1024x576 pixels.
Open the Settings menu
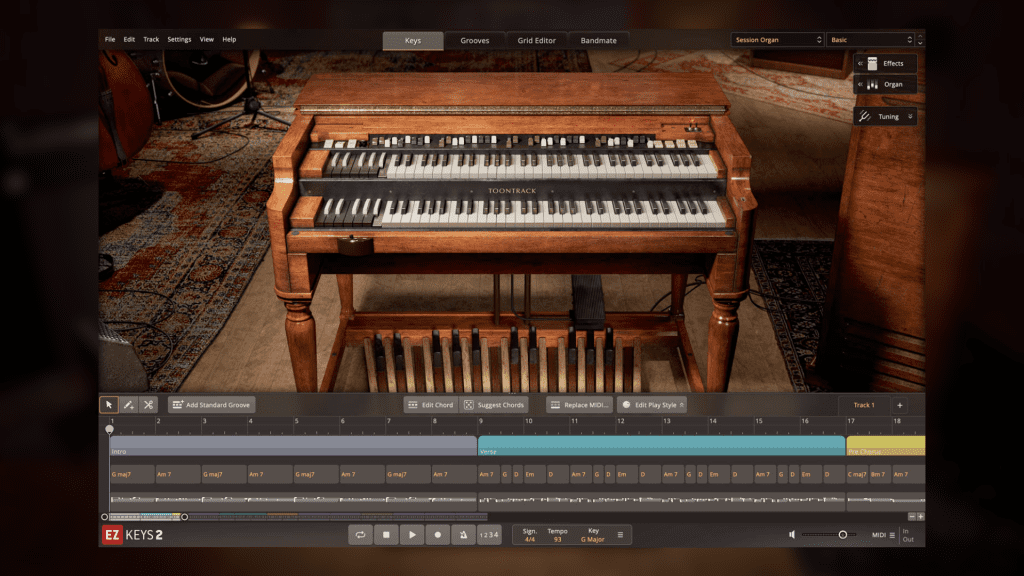[x=179, y=40]
